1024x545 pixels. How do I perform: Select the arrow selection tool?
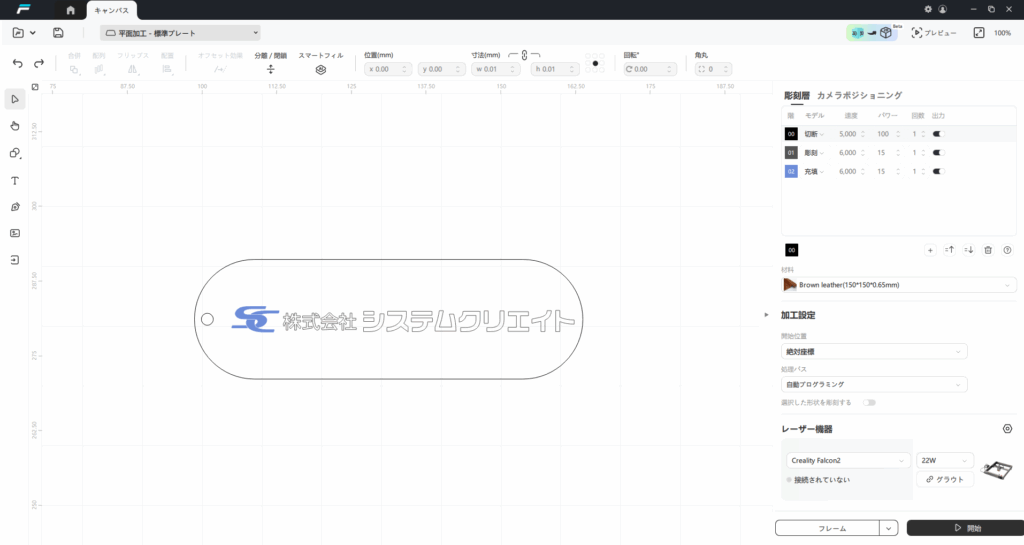tap(15, 99)
